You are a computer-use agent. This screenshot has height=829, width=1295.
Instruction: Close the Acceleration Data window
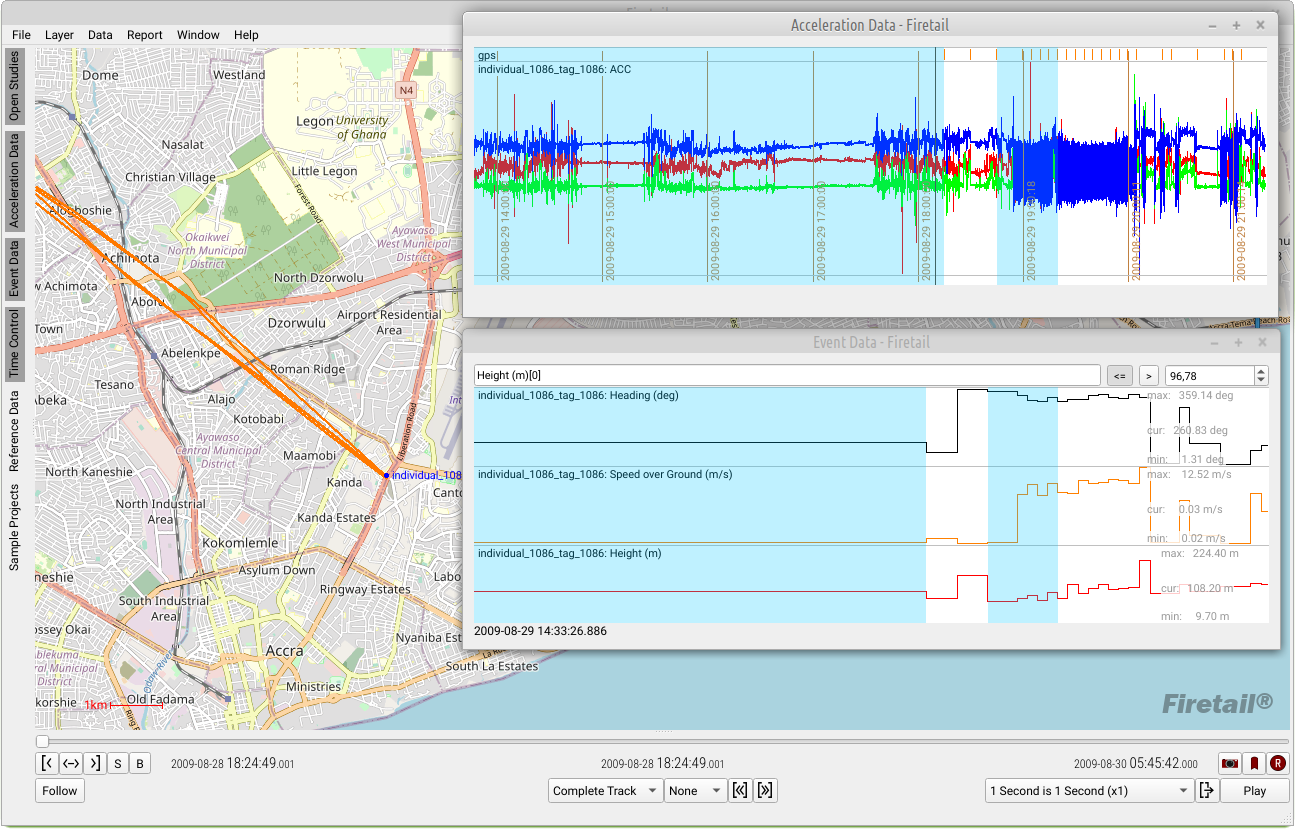[1260, 25]
